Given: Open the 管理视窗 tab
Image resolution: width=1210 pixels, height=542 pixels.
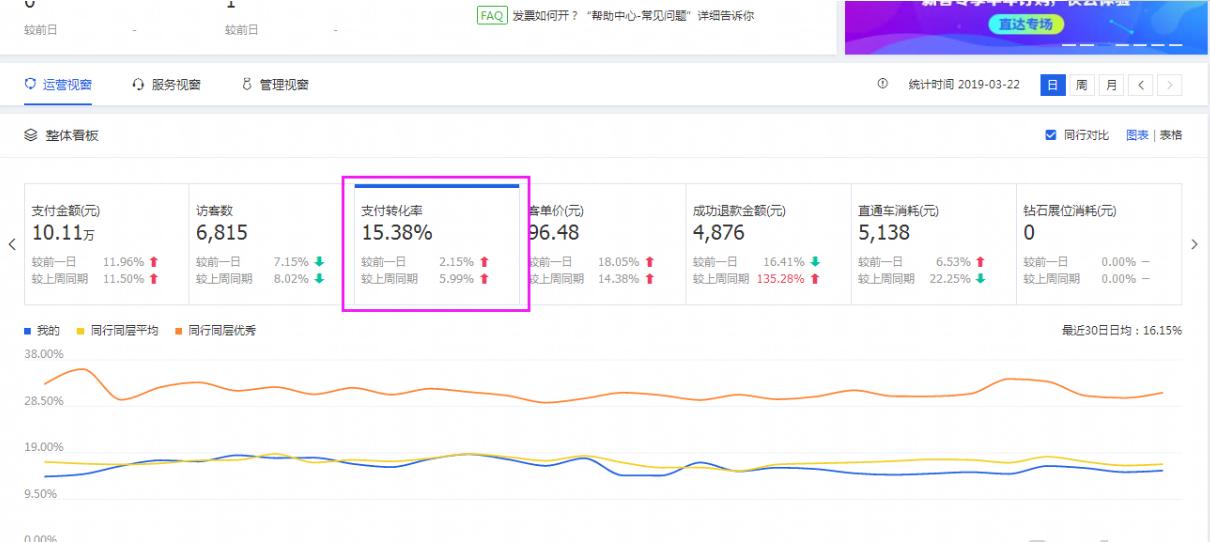Looking at the screenshot, I should click(x=275, y=85).
